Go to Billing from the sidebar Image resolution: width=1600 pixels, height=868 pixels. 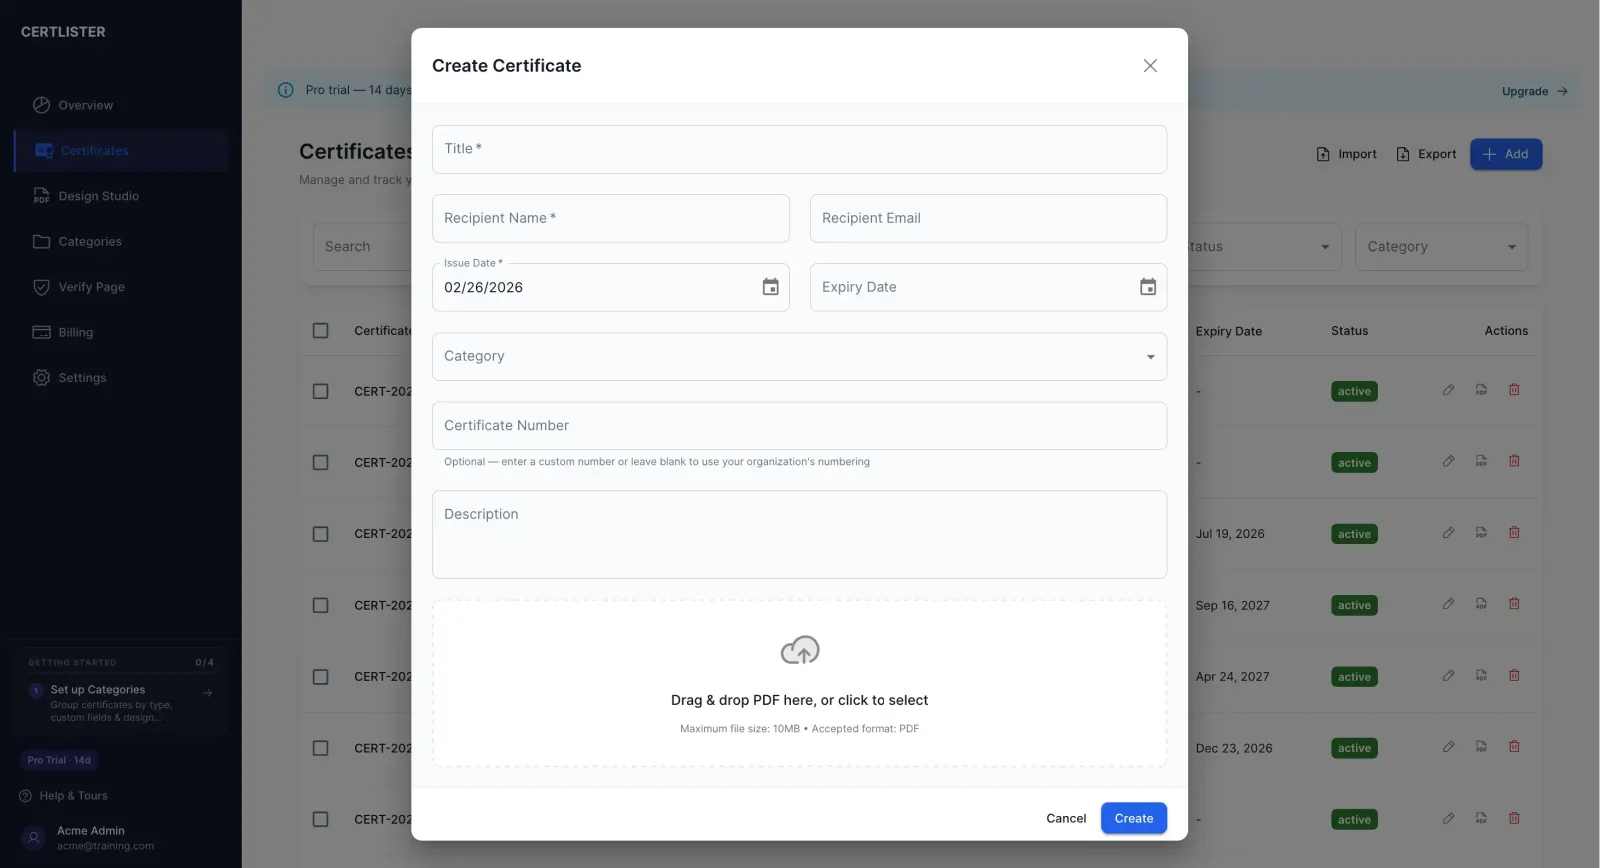pos(76,332)
